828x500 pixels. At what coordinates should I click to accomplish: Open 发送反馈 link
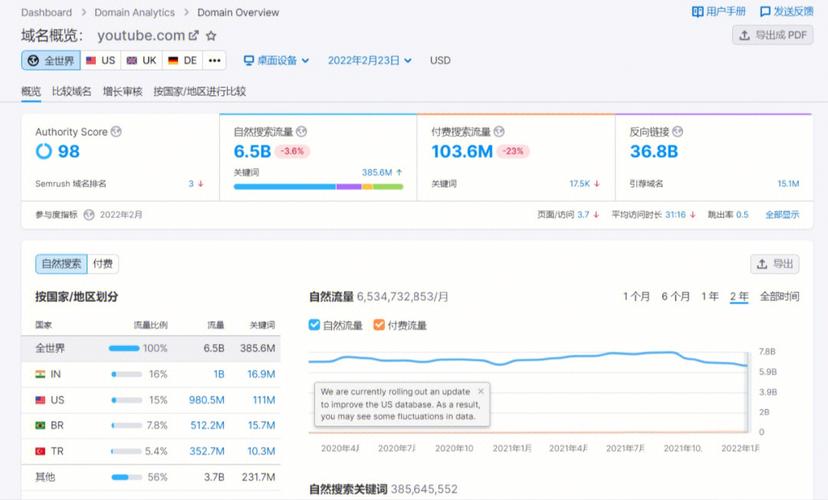pos(786,12)
